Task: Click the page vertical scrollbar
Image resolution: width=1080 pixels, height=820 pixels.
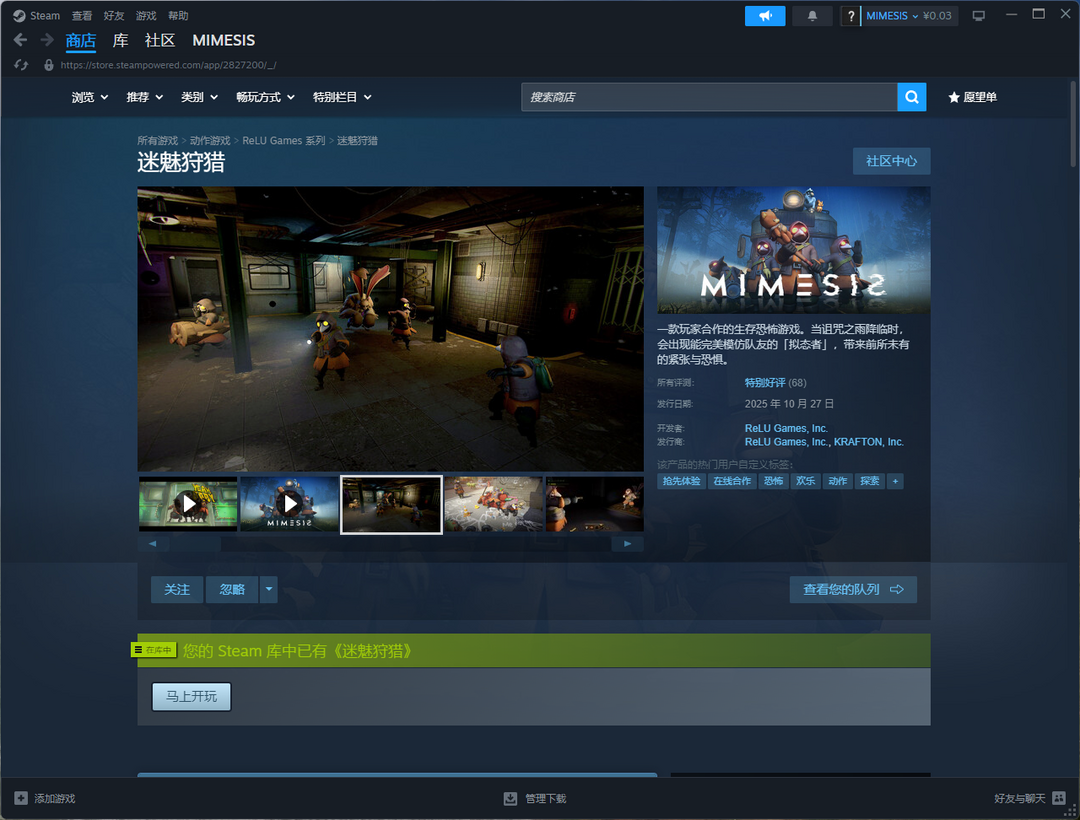Action: 1073,124
